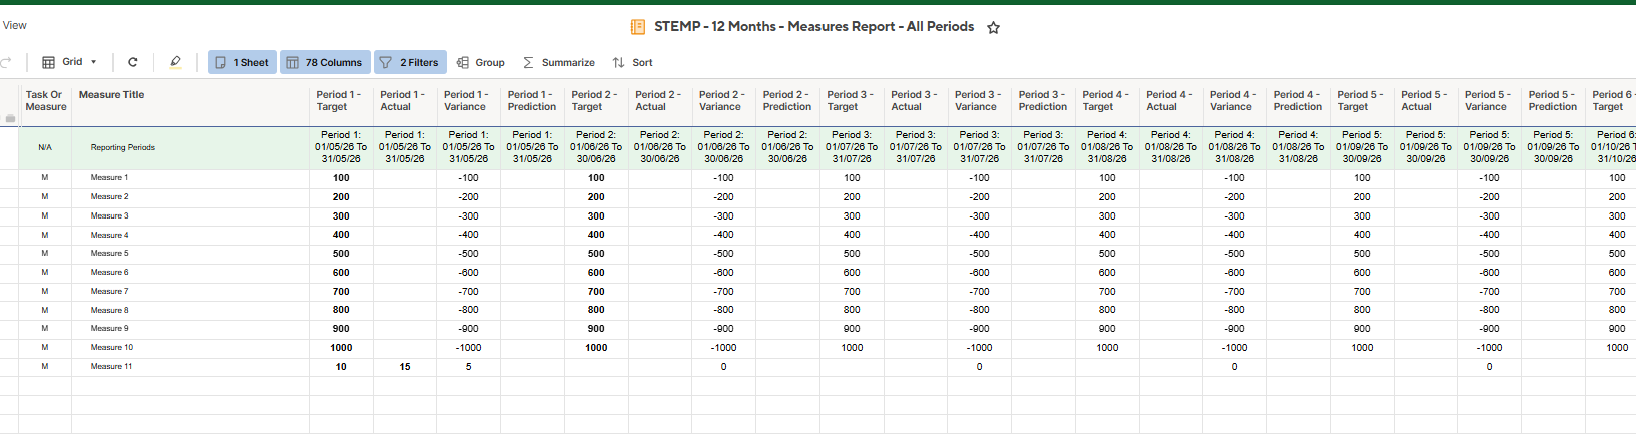
Task: Click the report icon beside the title
Action: [638, 27]
